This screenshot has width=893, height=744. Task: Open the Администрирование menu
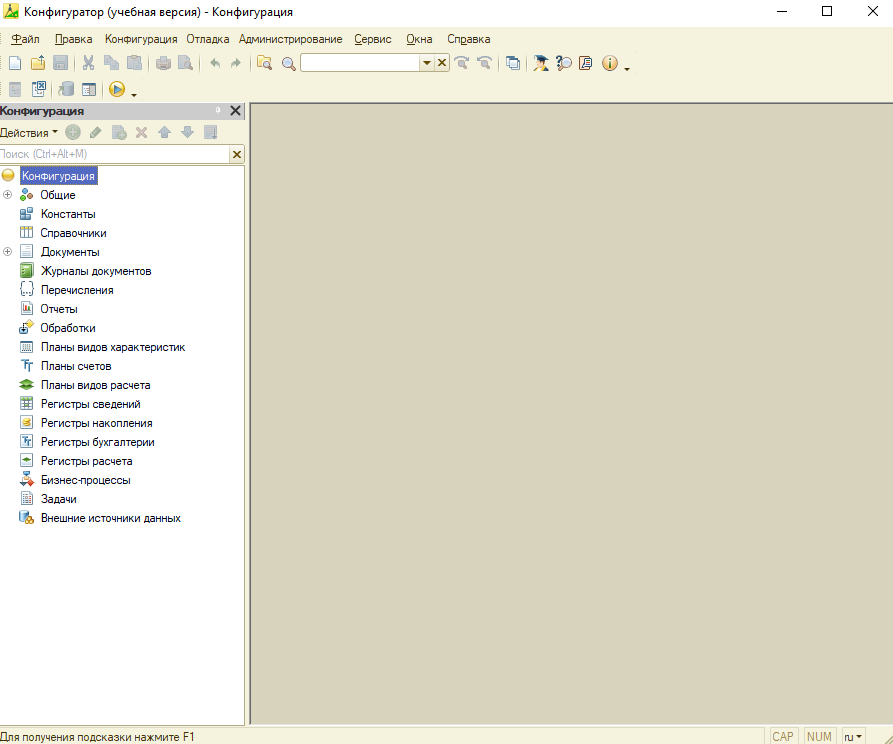(290, 39)
